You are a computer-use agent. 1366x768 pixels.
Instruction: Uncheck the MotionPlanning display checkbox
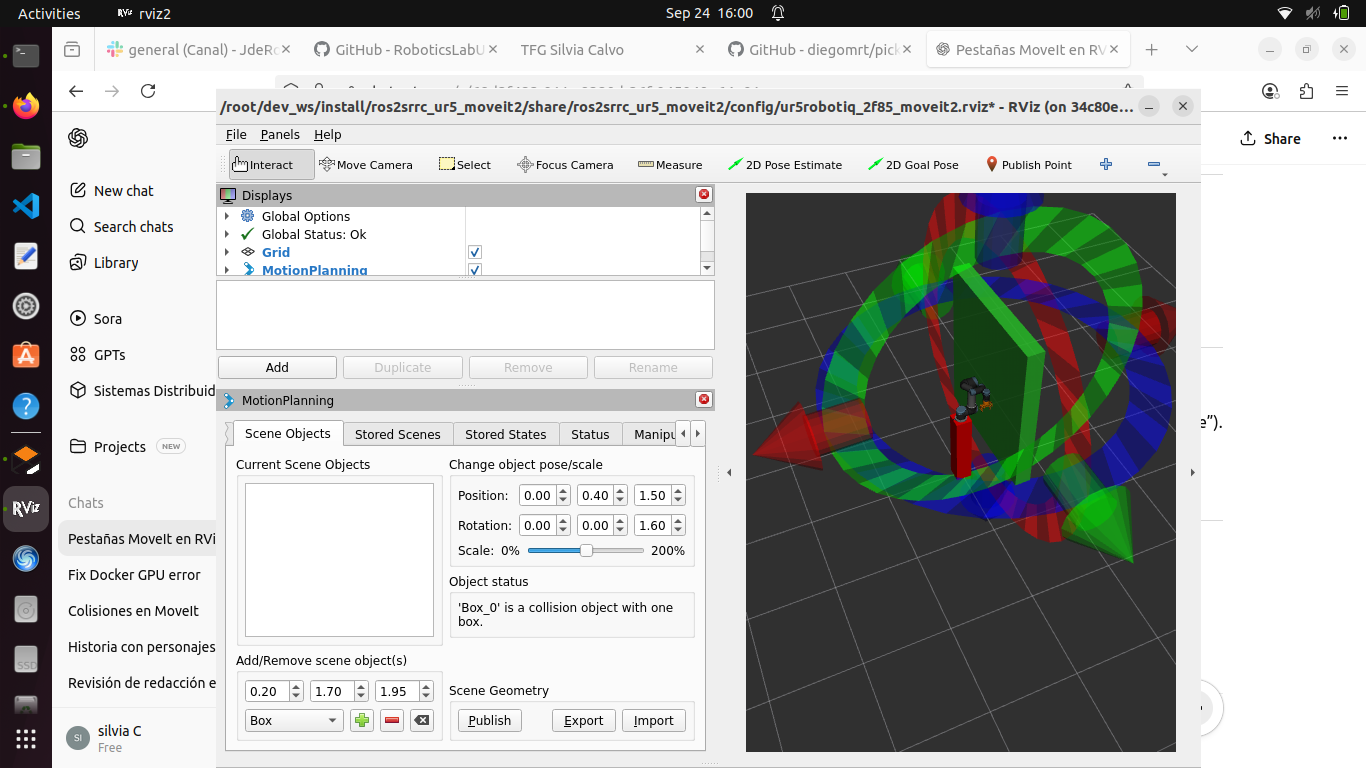[475, 270]
